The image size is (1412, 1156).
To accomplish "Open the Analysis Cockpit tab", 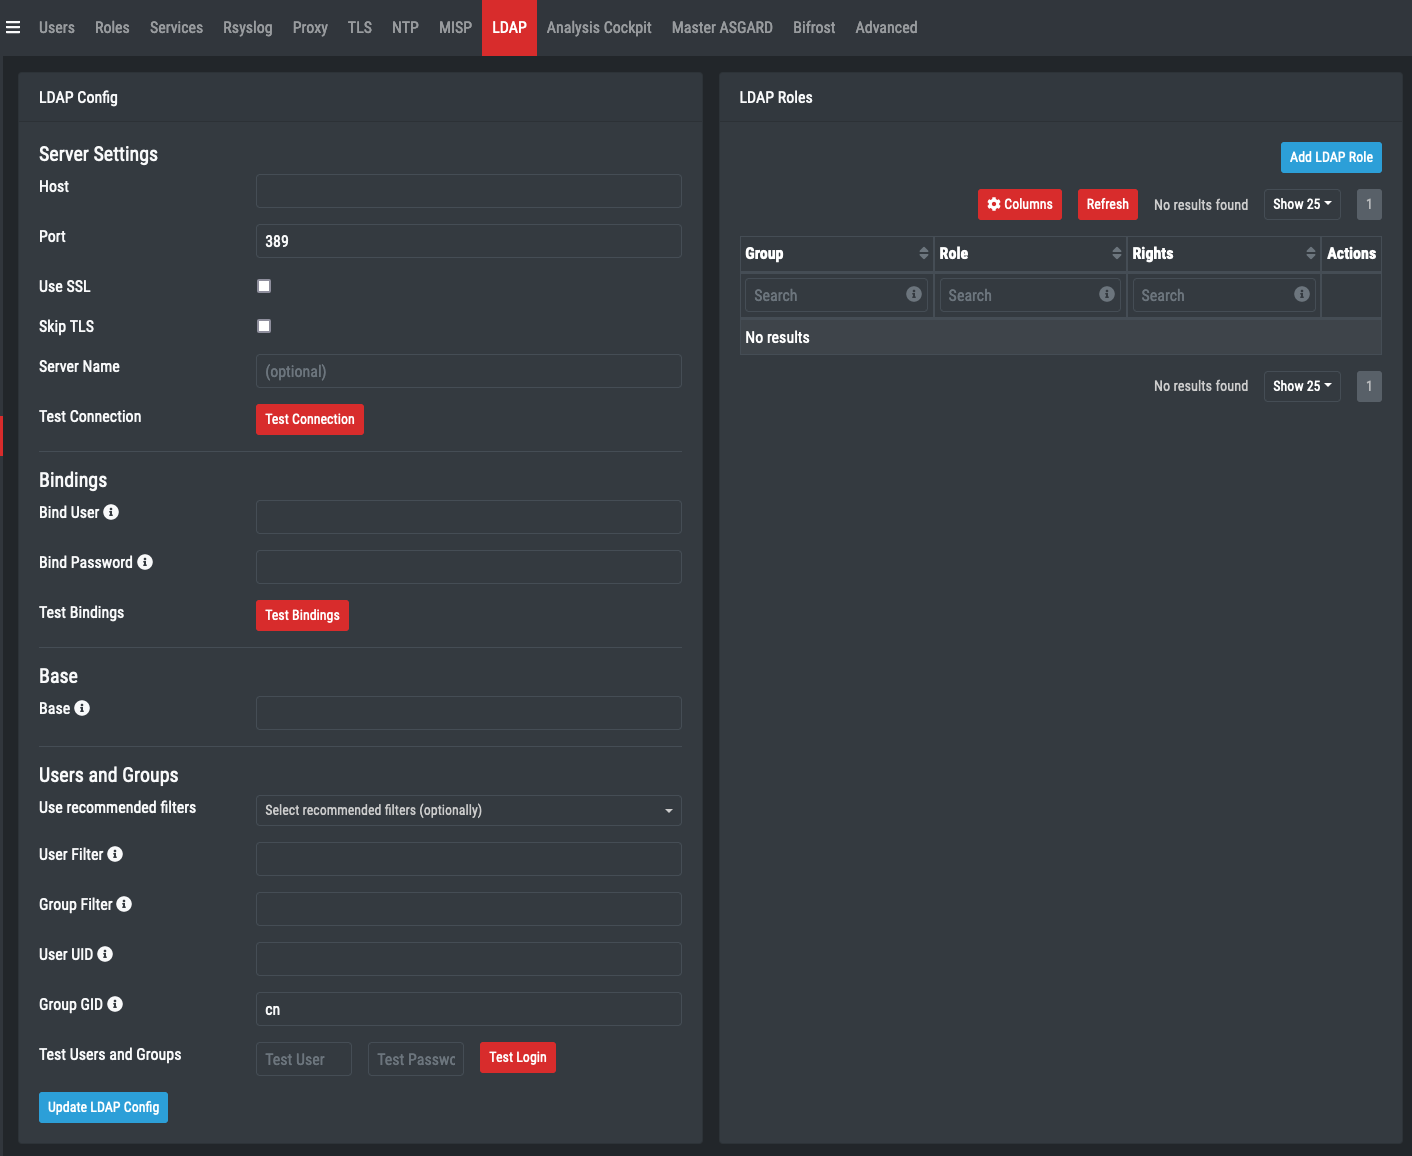I will pos(598,28).
